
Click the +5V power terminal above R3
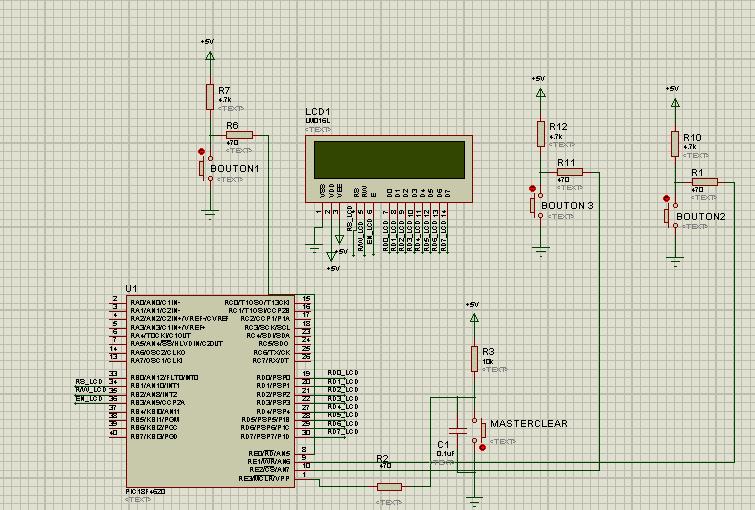pos(474,318)
